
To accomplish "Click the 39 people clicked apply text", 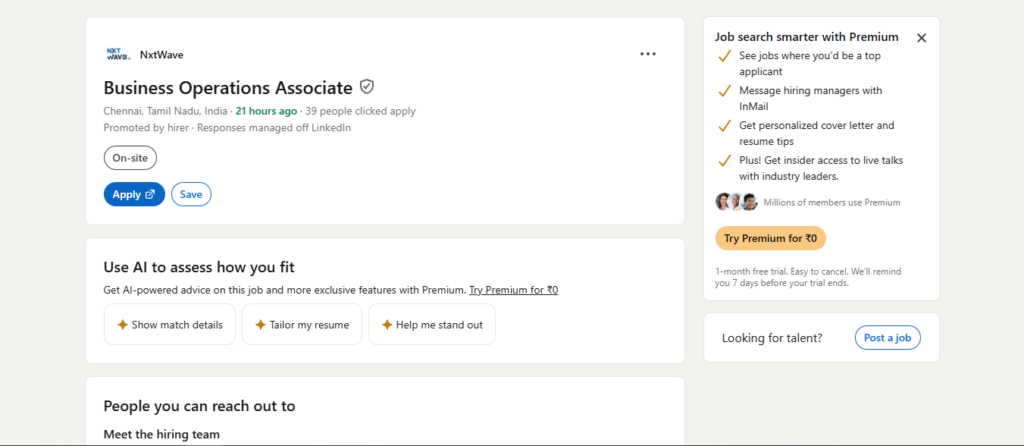I will (360, 111).
